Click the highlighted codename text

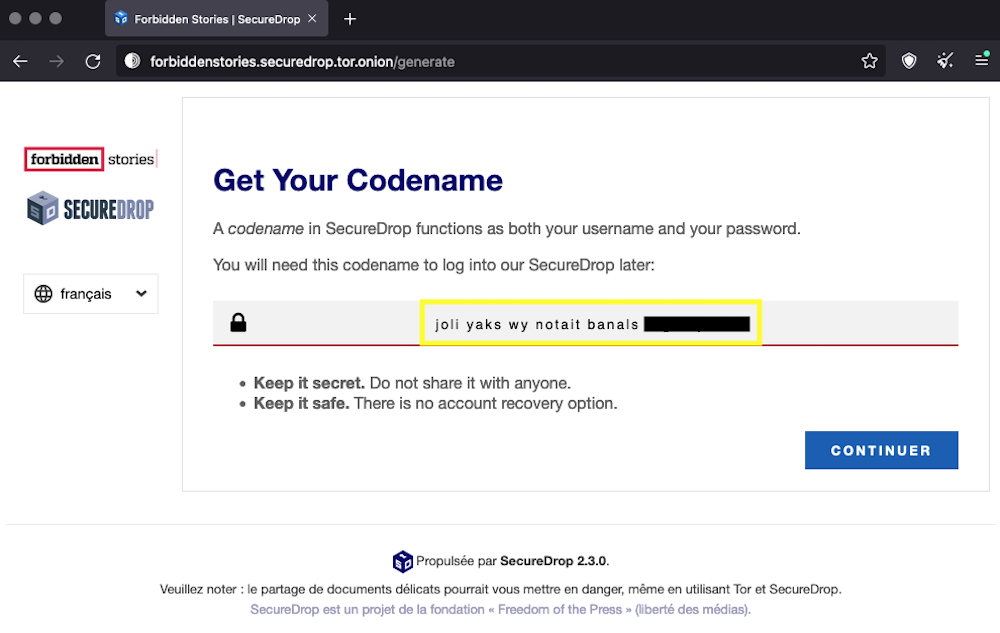tap(537, 324)
